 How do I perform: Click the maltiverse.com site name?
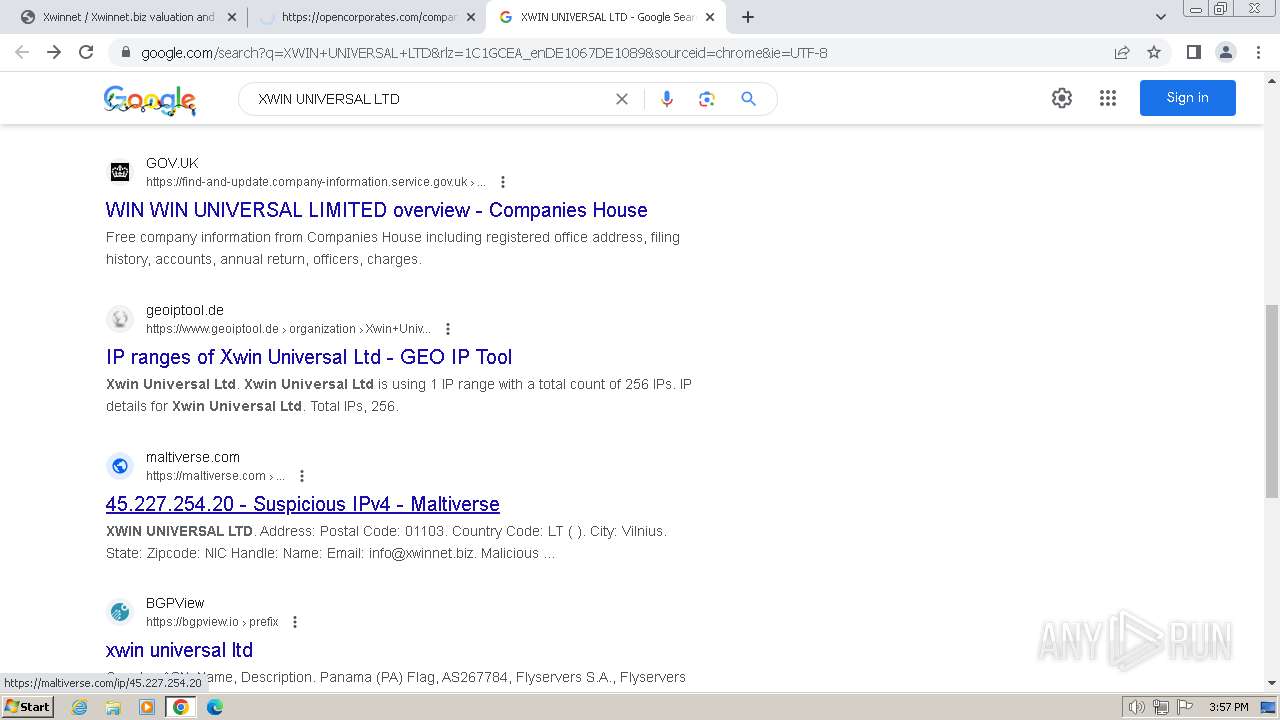(193, 457)
